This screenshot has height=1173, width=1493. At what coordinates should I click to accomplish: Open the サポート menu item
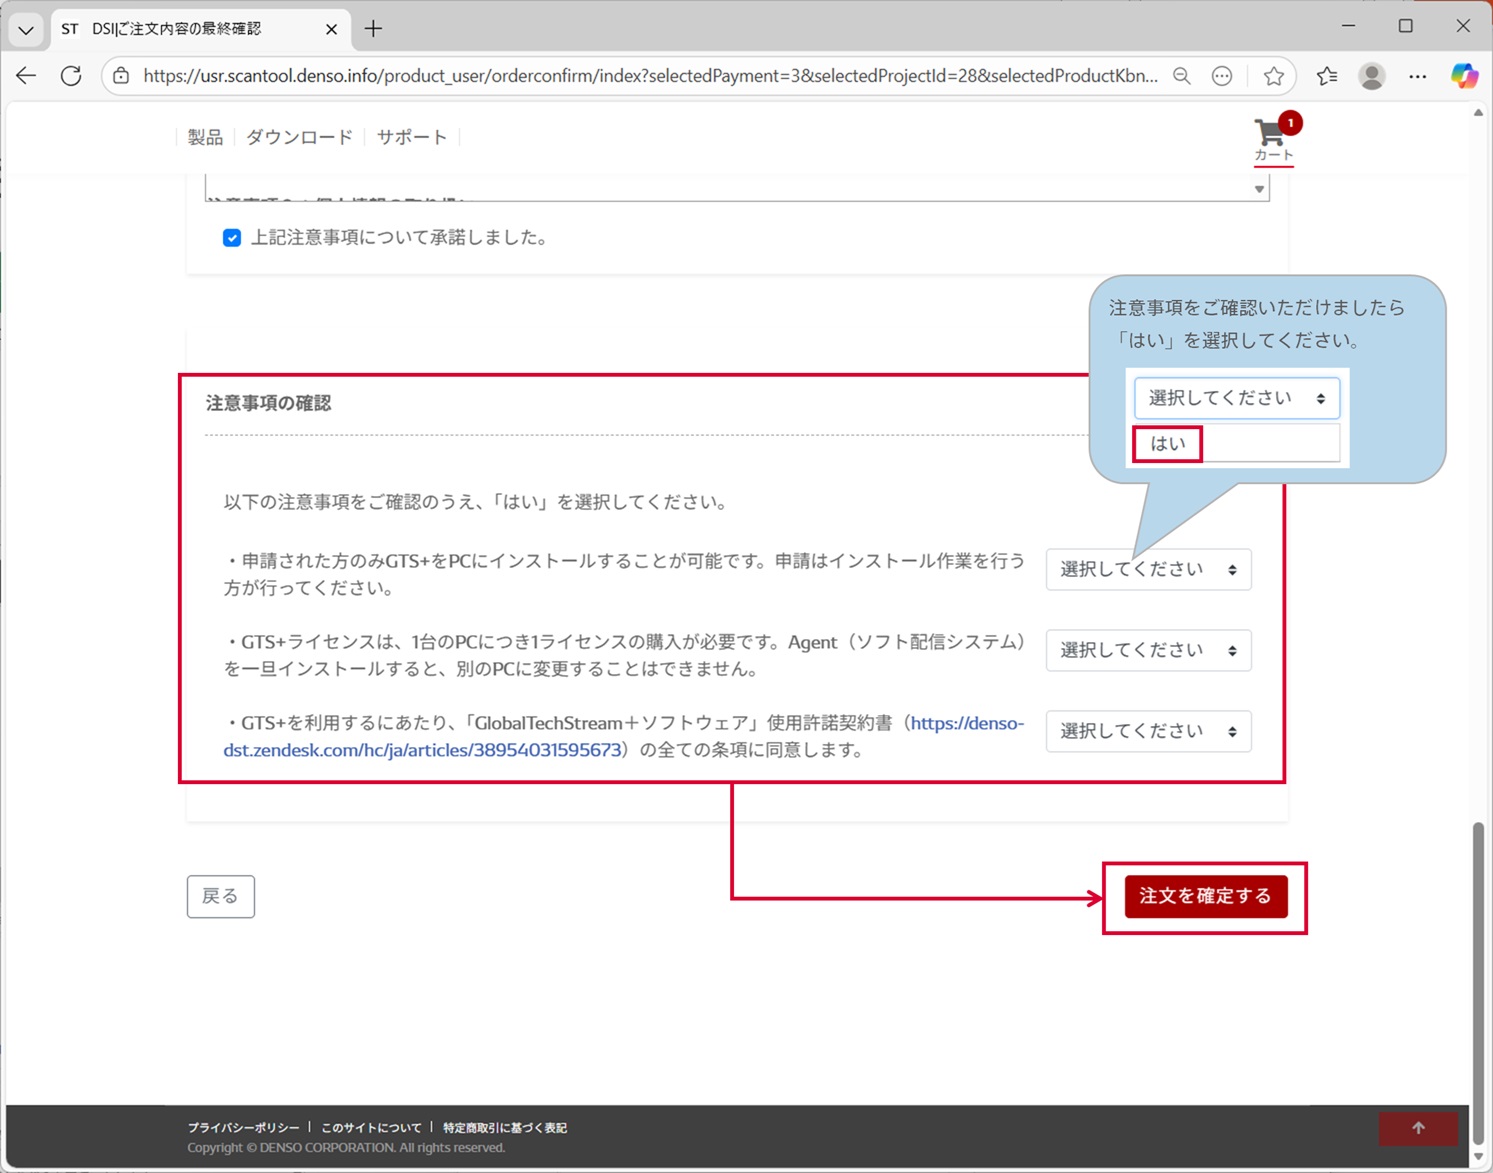coord(411,137)
